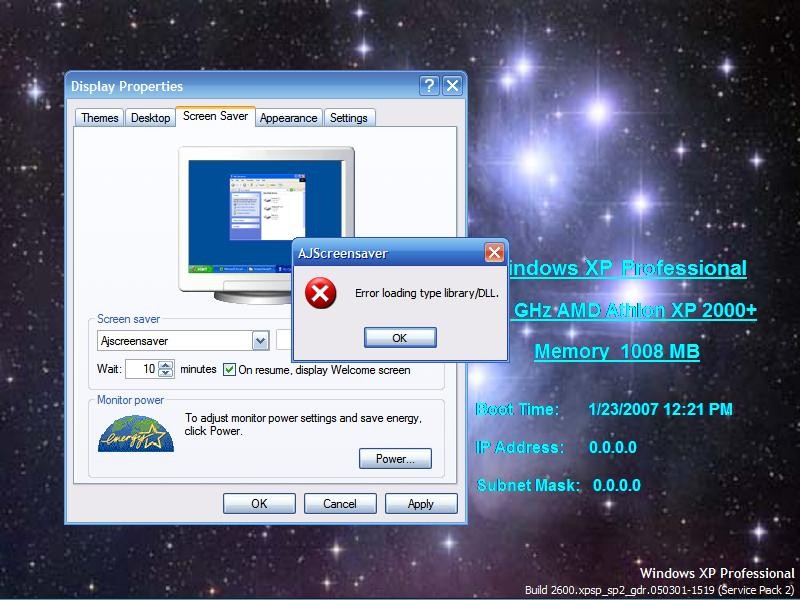Image resolution: width=800 pixels, height=600 pixels.
Task: Click the Display Properties help question-mark button
Action: click(x=429, y=86)
